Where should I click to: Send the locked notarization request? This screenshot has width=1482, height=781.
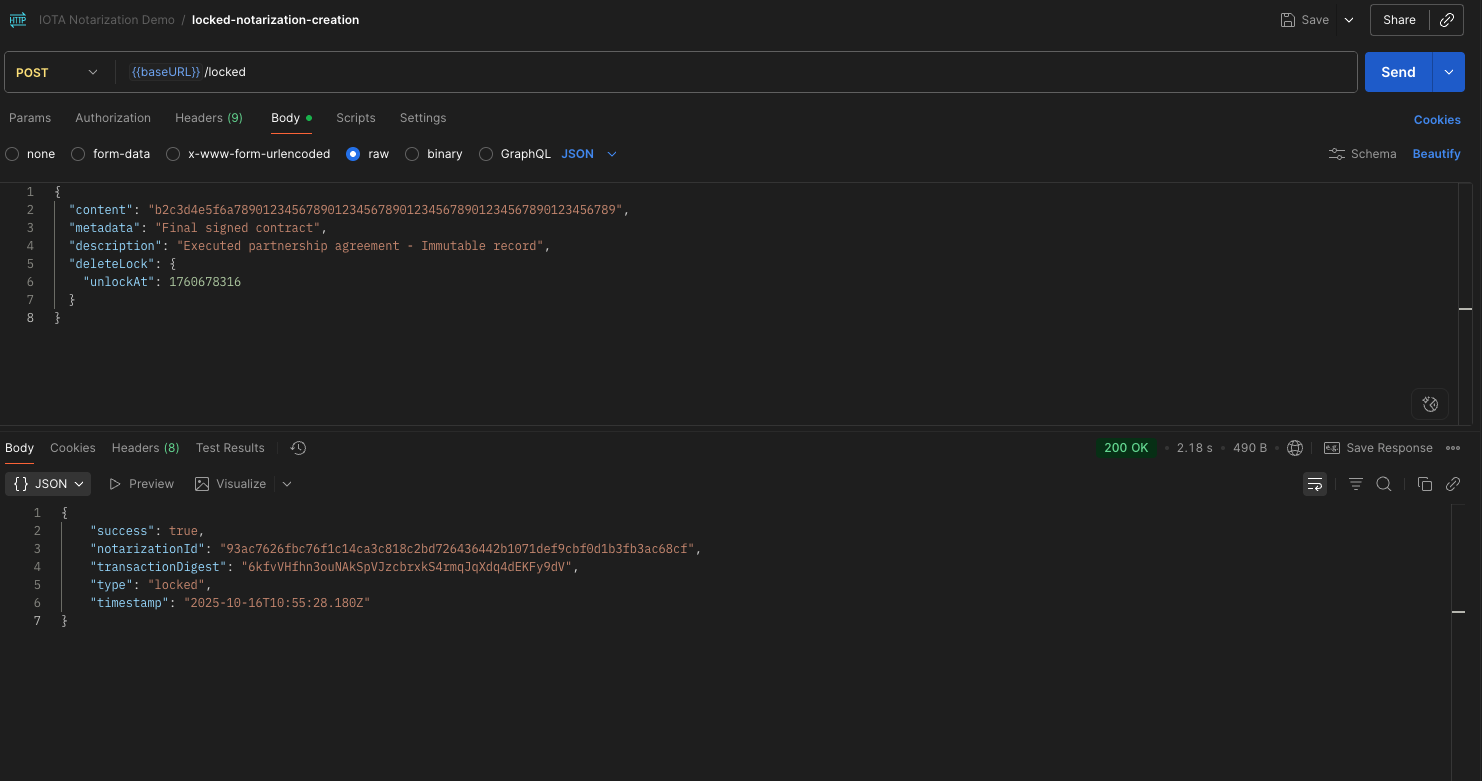pos(1397,71)
